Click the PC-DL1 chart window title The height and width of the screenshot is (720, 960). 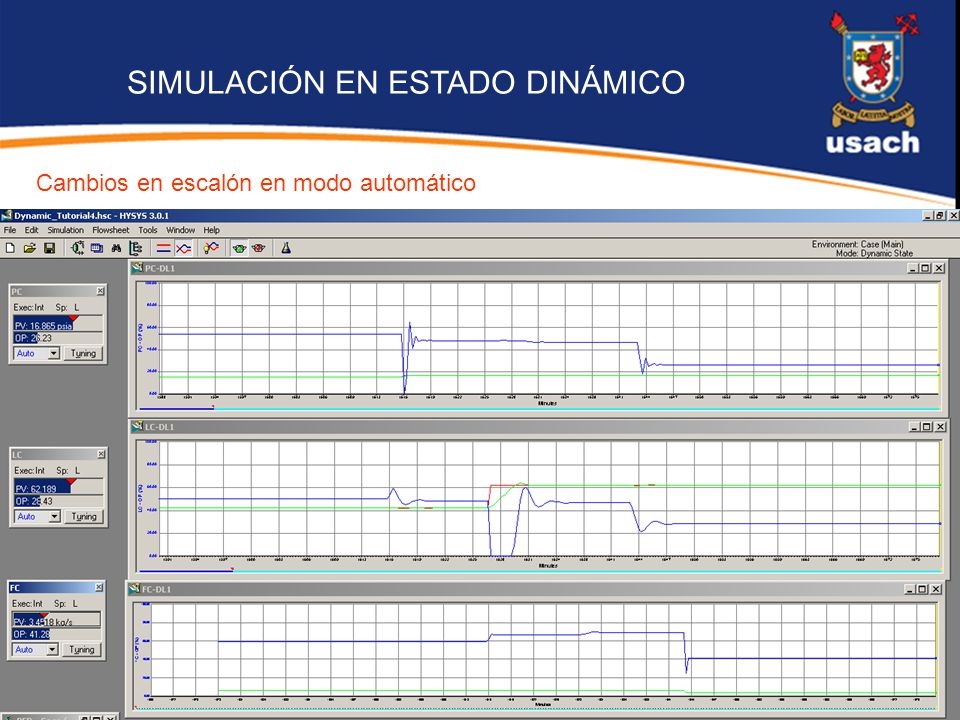(x=160, y=268)
